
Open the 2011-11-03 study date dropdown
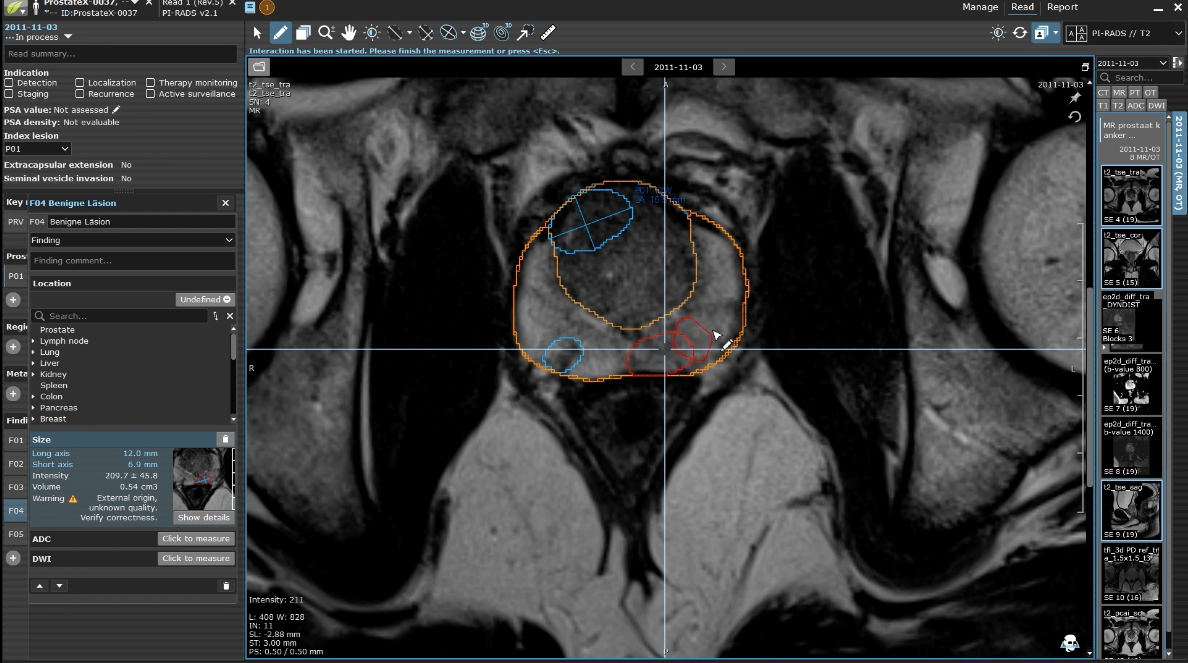[x=1132, y=63]
